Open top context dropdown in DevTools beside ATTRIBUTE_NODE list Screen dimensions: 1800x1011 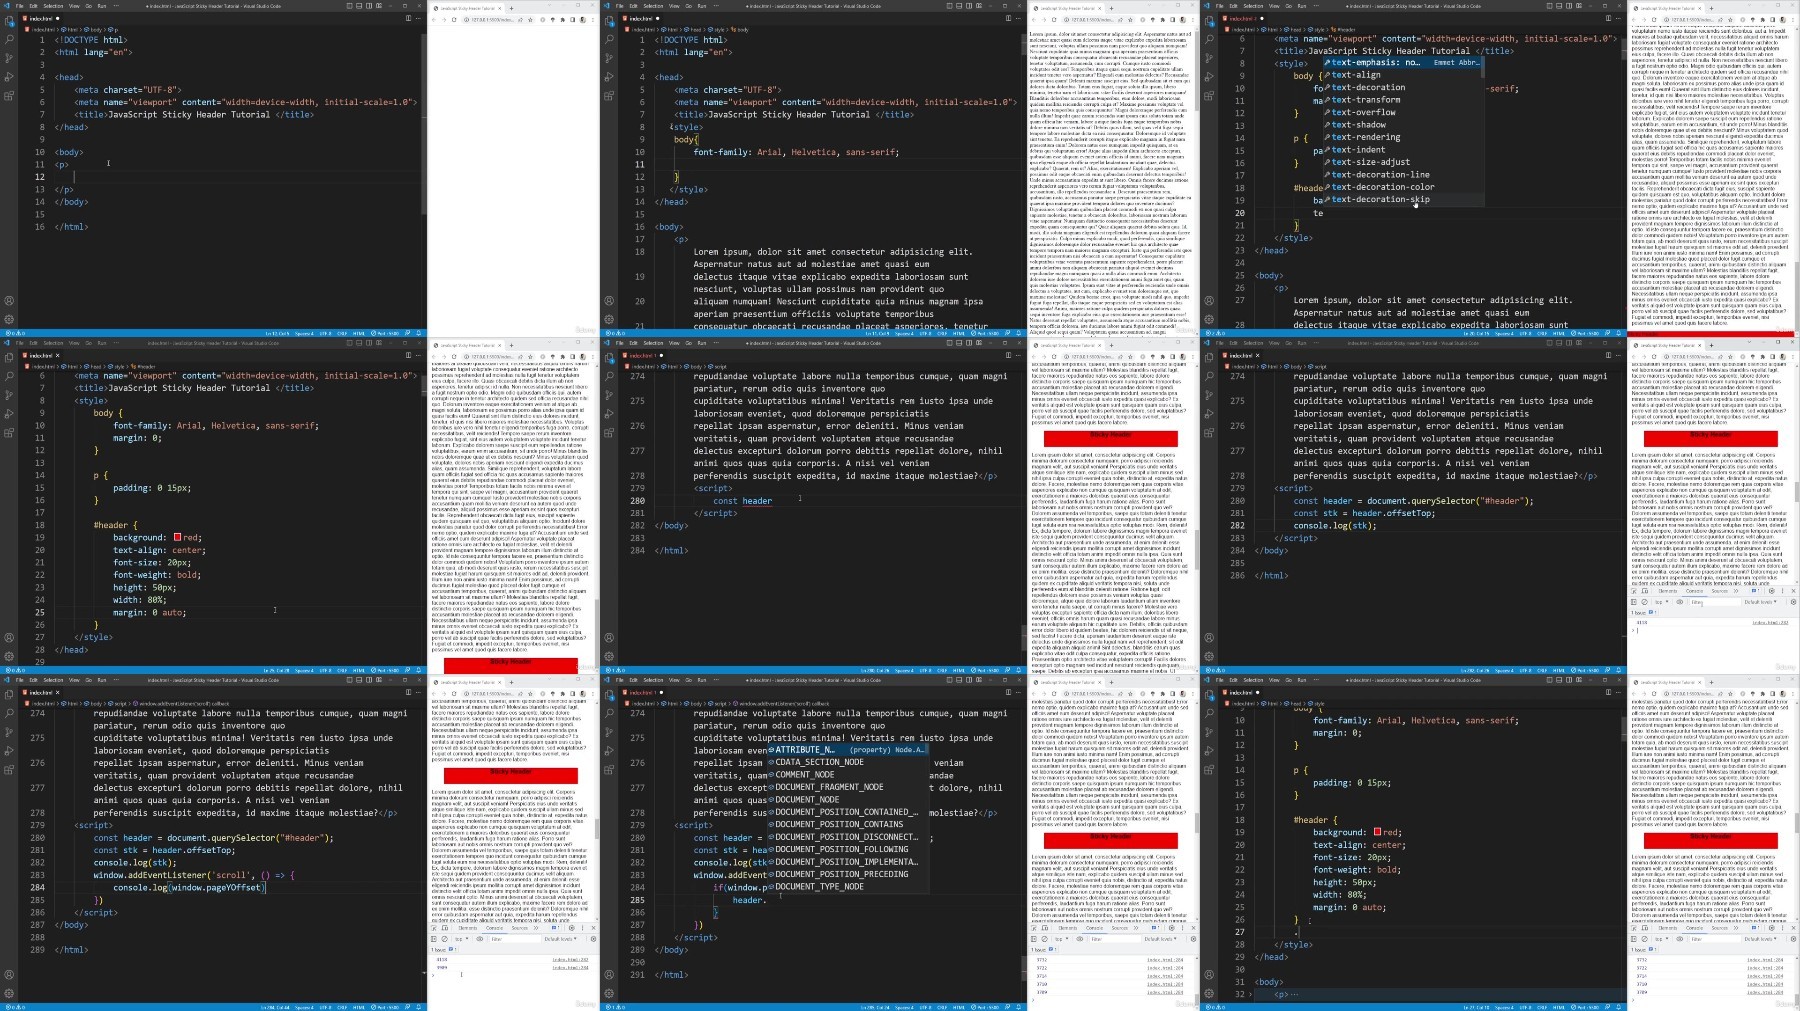1061,939
